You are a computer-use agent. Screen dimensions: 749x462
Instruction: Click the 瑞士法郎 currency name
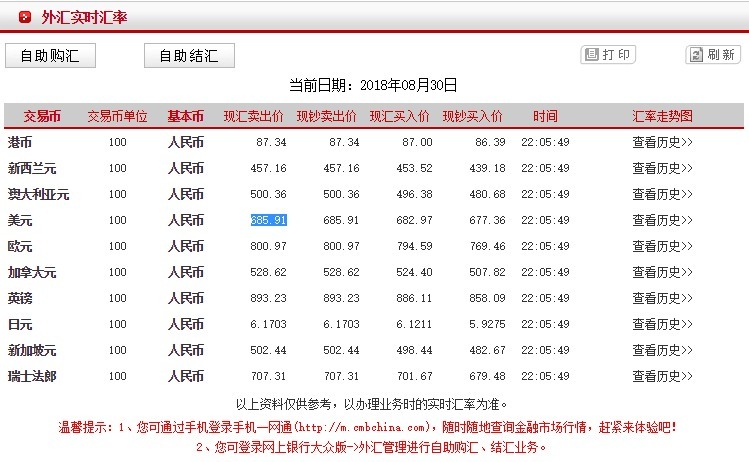tap(32, 376)
